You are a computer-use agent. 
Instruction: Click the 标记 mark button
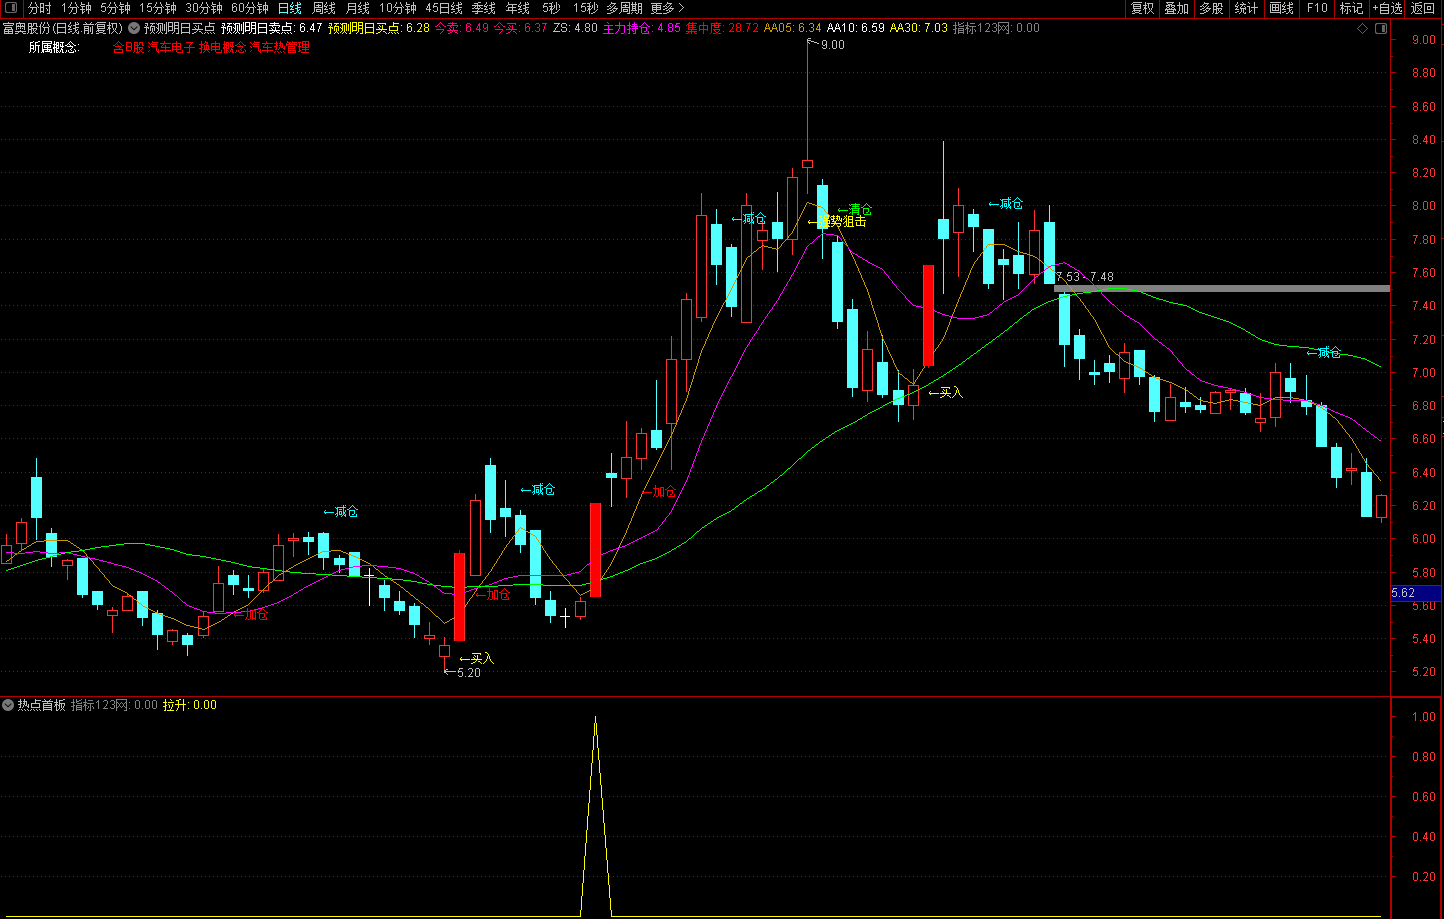1351,8
